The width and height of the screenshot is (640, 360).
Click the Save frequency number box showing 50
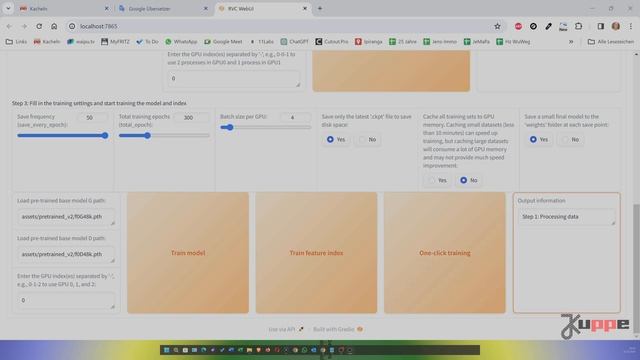91,118
